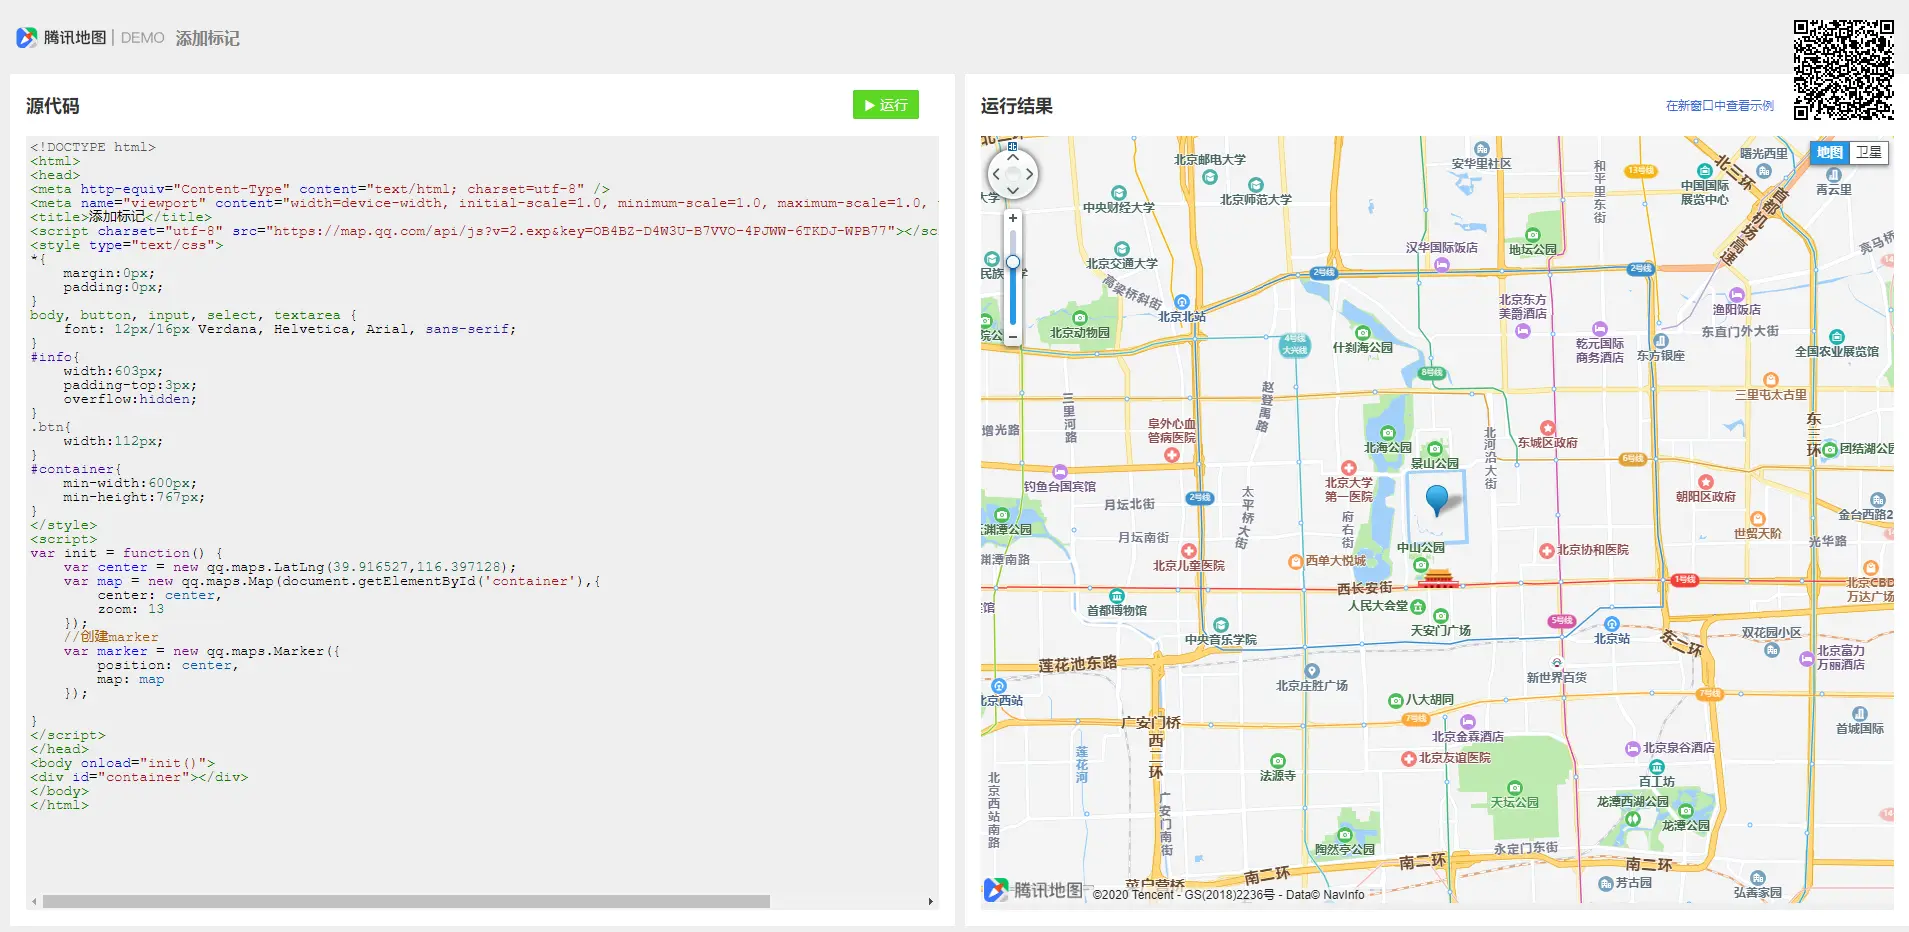
Task: Click the 北京师范大学 university icon
Action: [x=1256, y=185]
